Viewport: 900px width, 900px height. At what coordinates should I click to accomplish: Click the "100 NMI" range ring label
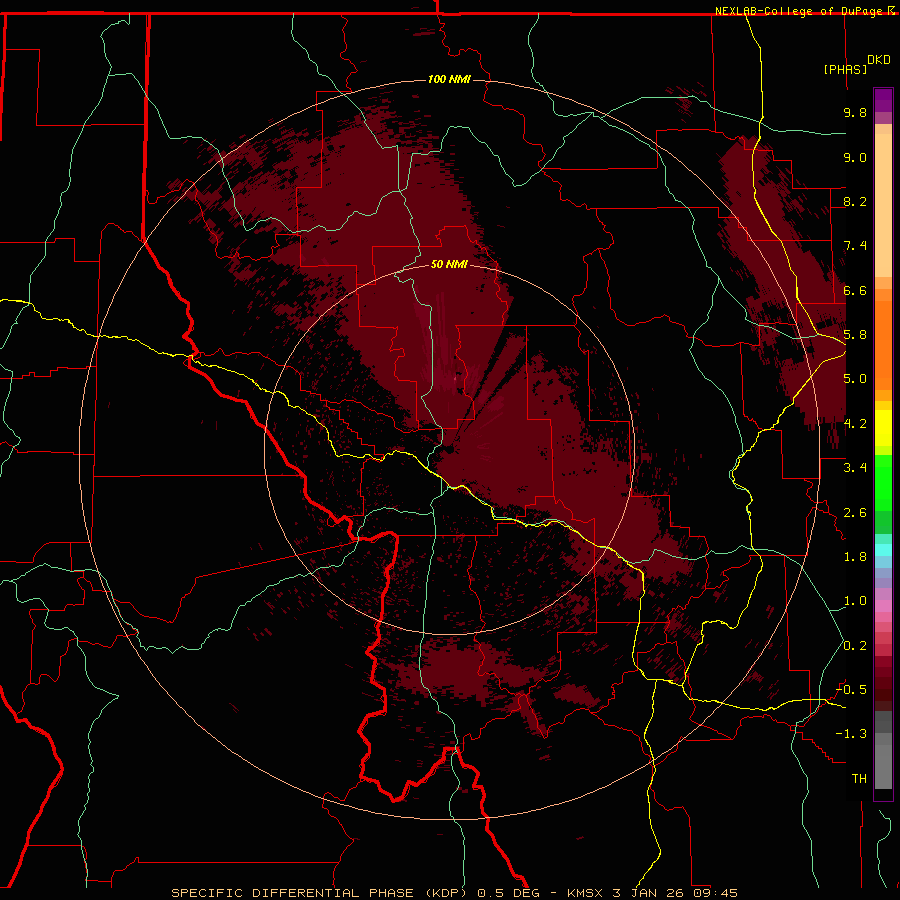click(449, 79)
